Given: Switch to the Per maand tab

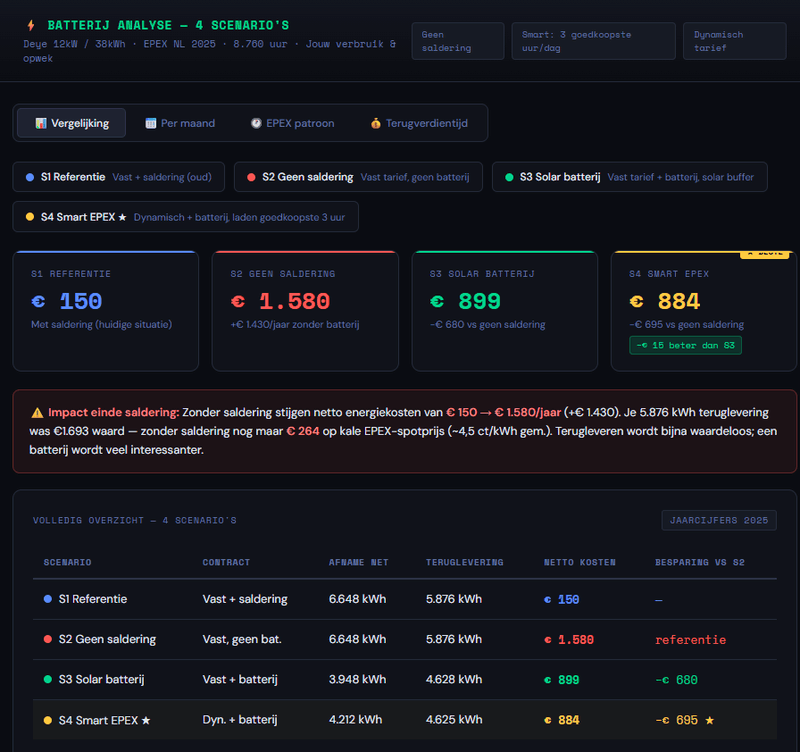Looking at the screenshot, I should tap(180, 123).
